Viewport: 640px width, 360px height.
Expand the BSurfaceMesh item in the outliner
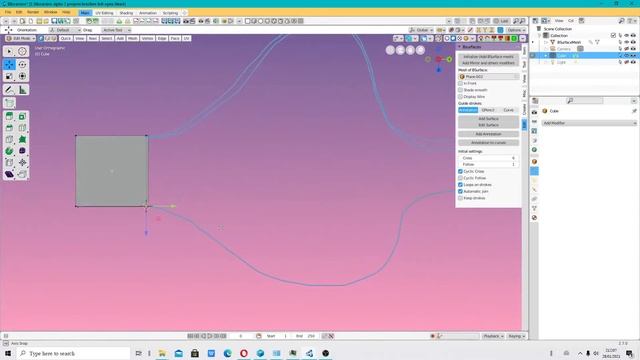[546, 42]
